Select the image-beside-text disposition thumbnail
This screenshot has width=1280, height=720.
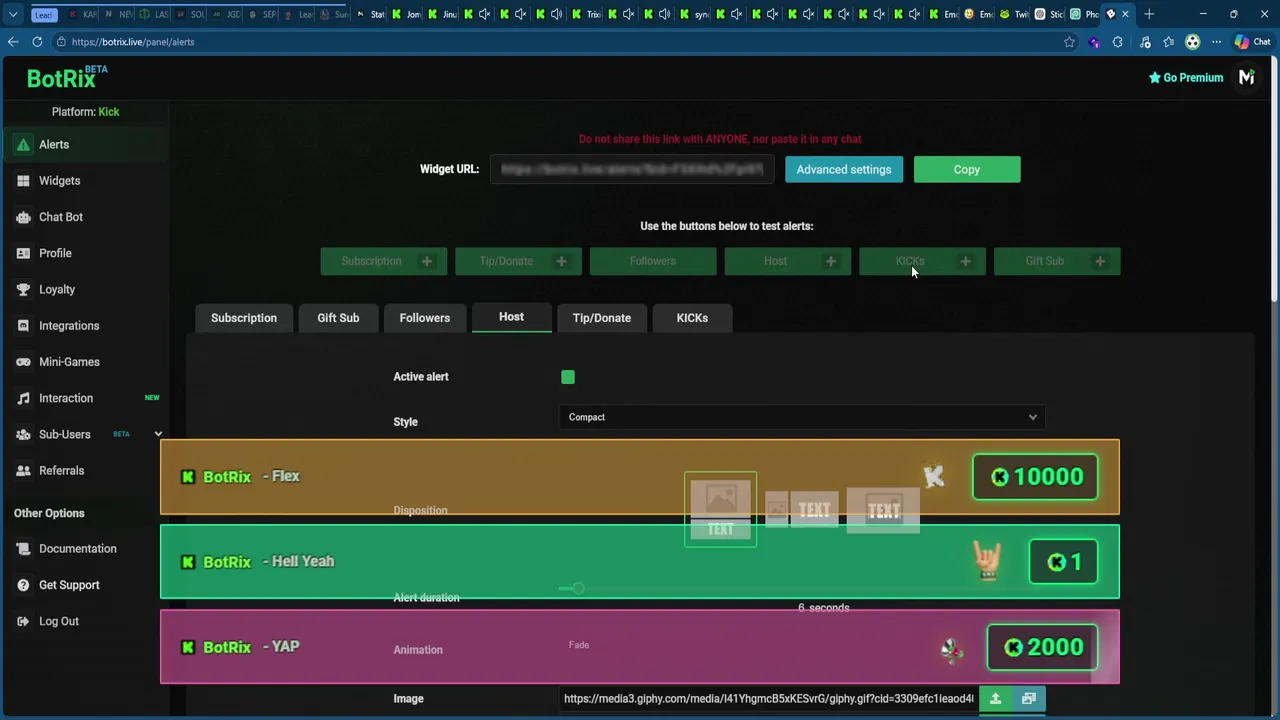click(801, 510)
